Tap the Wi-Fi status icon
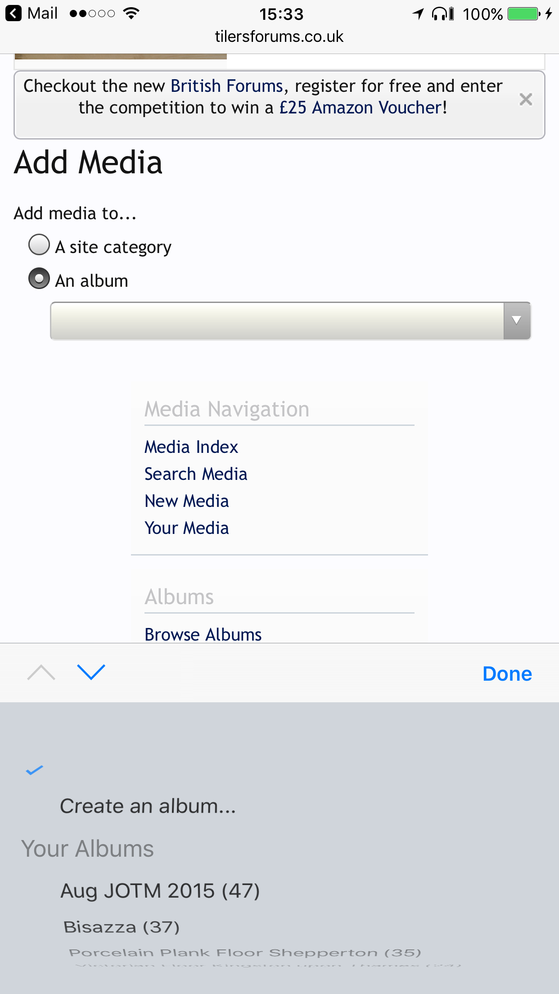The height and width of the screenshot is (994, 559). (131, 13)
